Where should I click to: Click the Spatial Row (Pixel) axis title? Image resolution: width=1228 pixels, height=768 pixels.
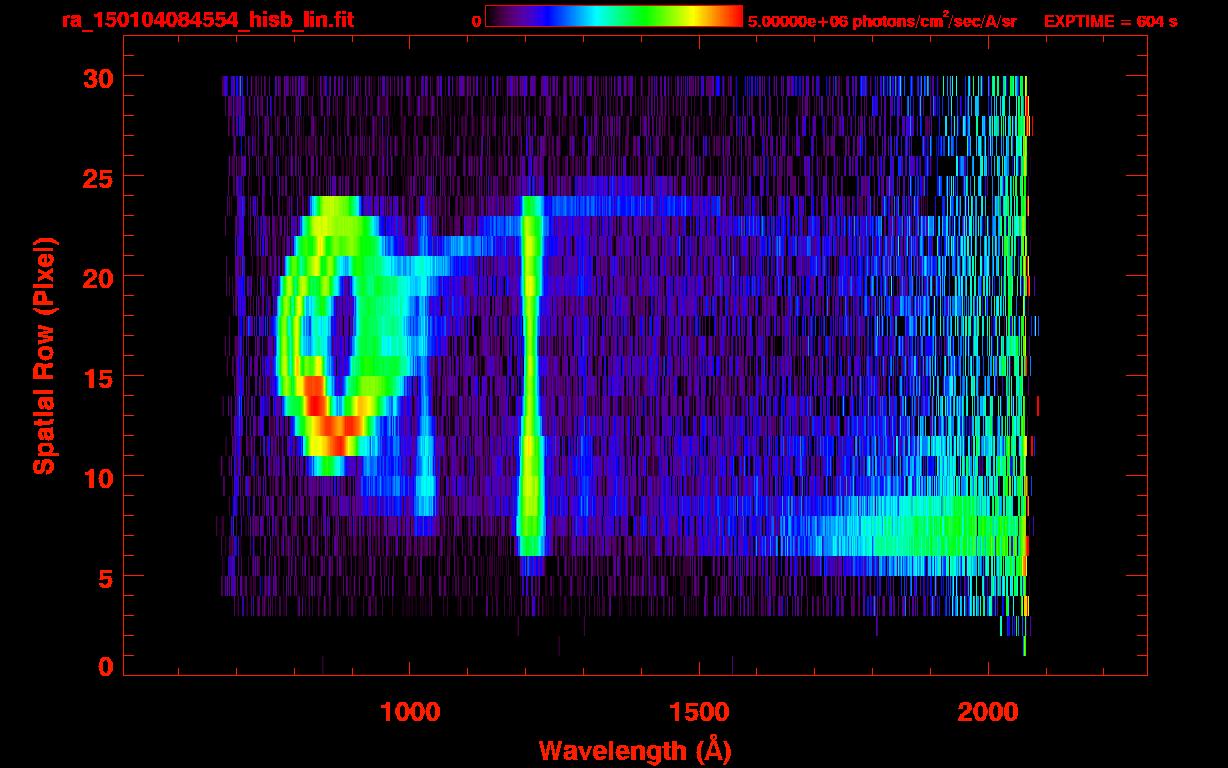[x=43, y=355]
